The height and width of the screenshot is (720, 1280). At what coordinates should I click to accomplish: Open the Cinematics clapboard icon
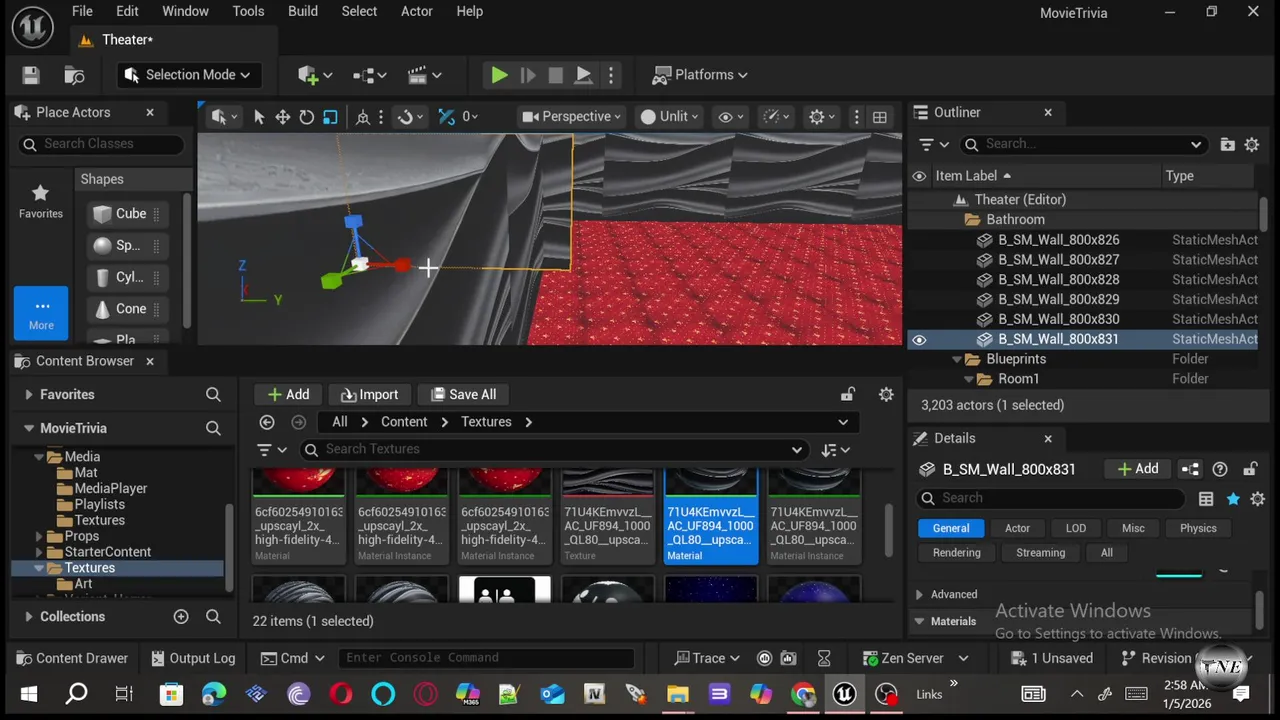pos(424,75)
